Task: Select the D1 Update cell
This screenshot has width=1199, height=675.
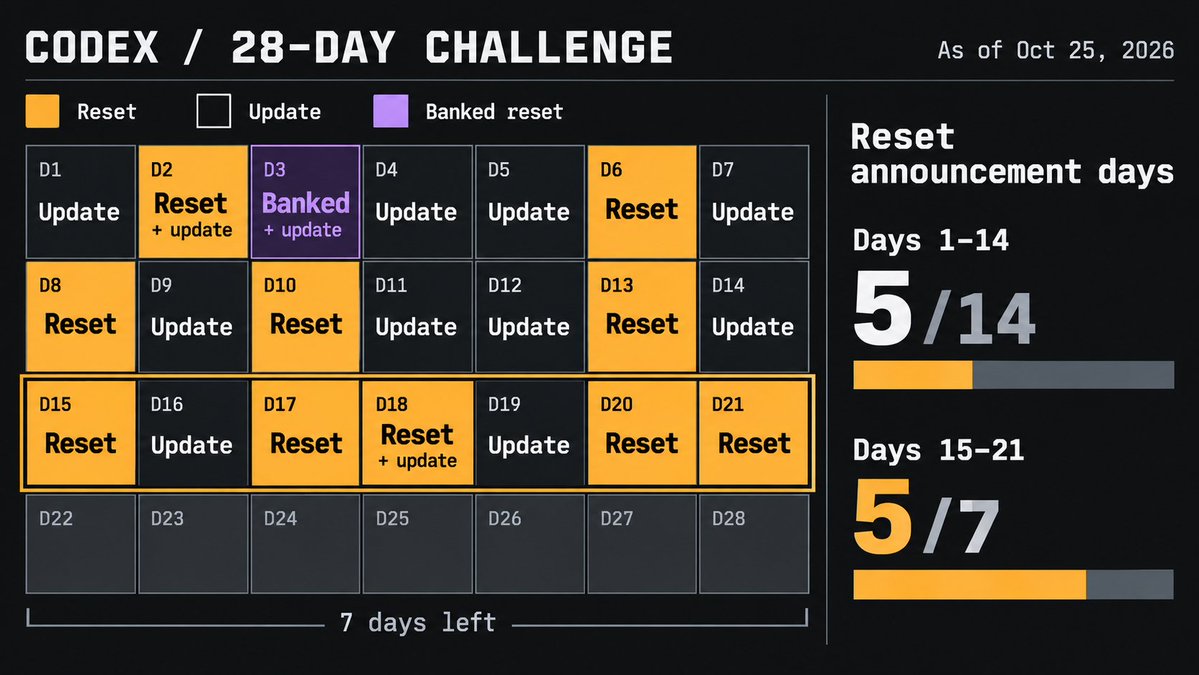Action: click(x=80, y=202)
